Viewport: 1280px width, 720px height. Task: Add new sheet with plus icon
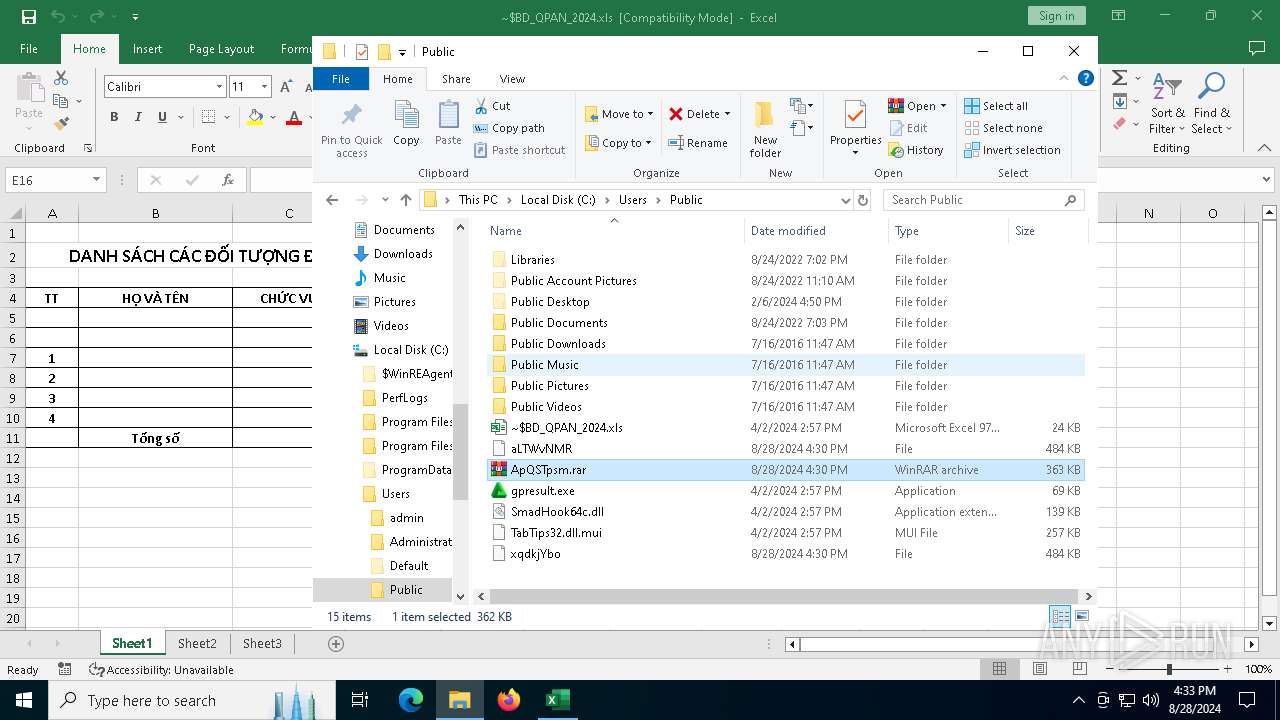tap(336, 644)
